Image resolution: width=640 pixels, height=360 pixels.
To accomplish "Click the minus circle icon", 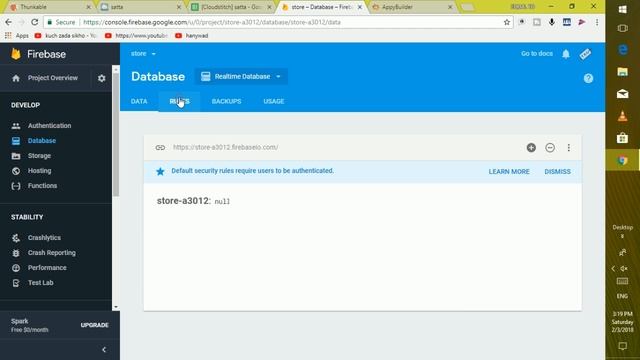I will [550, 148].
